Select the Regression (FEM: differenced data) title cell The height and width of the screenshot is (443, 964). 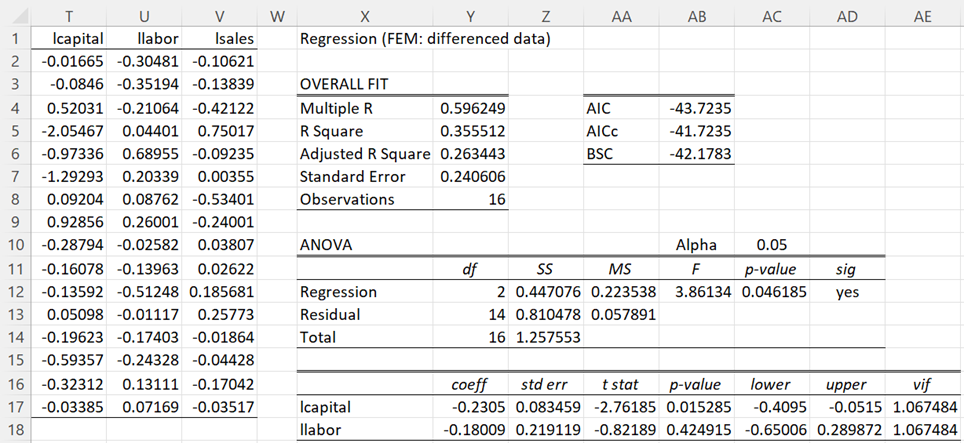[425, 39]
